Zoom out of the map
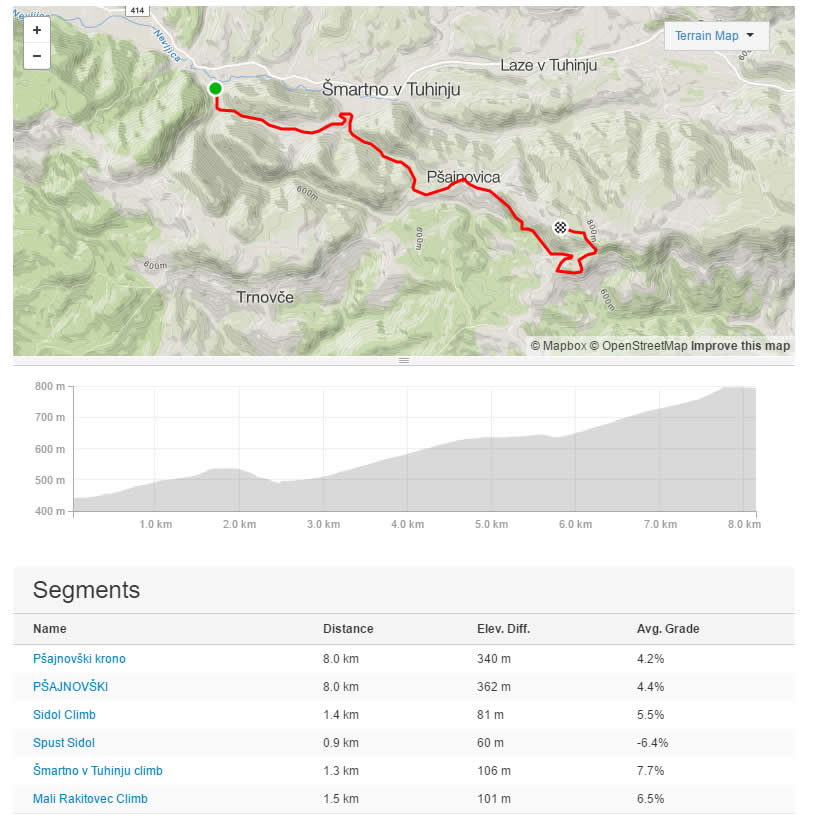This screenshot has height=836, width=826. [37, 56]
